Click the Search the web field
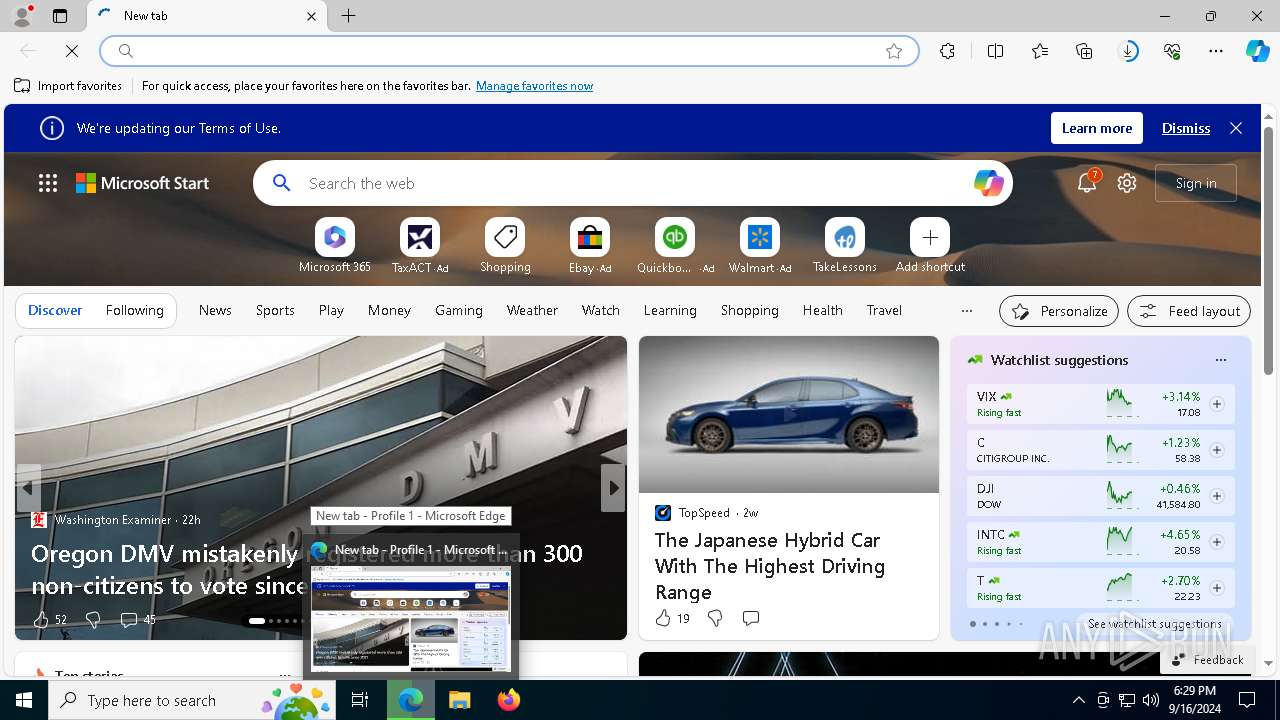1280x720 pixels. [633, 183]
